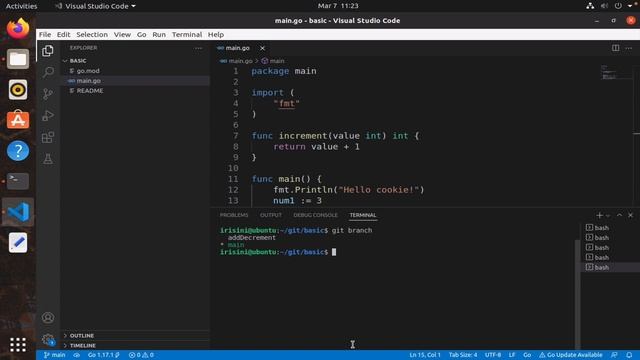The width and height of the screenshot is (640, 360).
Task: Open Rhythmbox from the Ubuntu dock
Action: 18,90
